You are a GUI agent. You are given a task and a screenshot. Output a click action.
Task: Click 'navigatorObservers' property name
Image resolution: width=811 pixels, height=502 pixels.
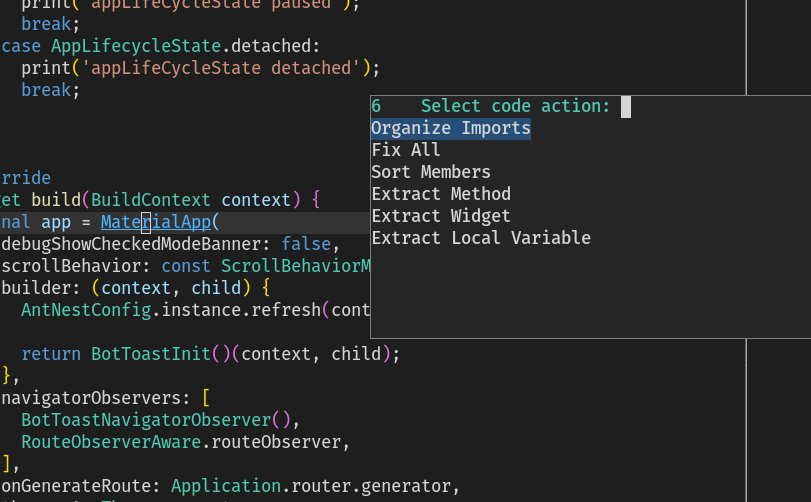coord(91,398)
